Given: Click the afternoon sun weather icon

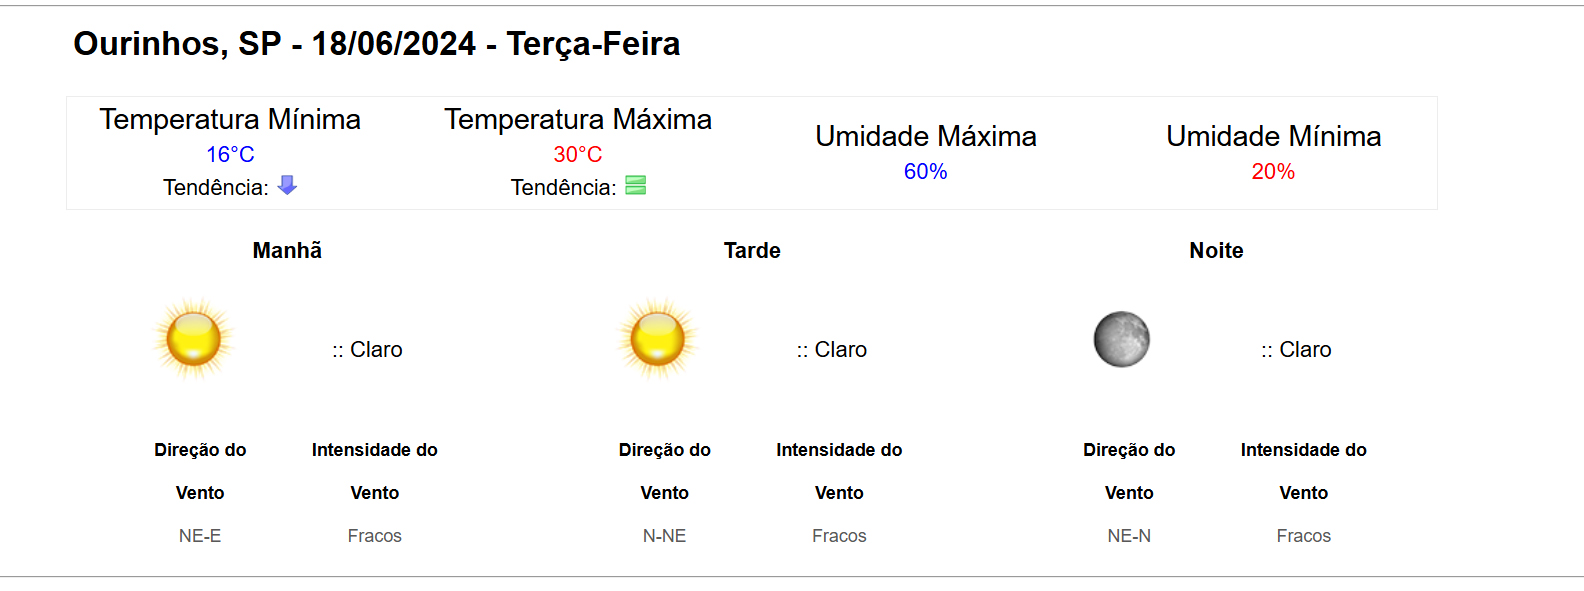Looking at the screenshot, I should pos(658,339).
